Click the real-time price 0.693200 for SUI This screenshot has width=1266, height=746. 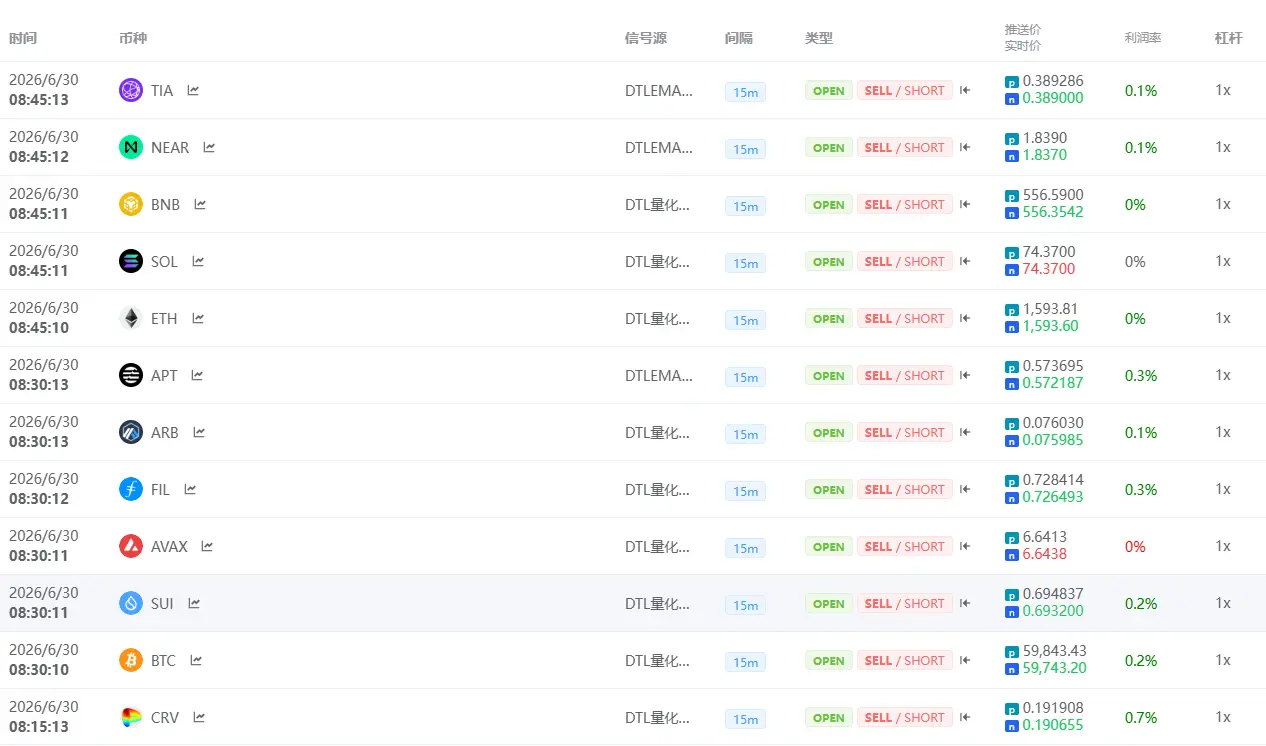click(1053, 611)
